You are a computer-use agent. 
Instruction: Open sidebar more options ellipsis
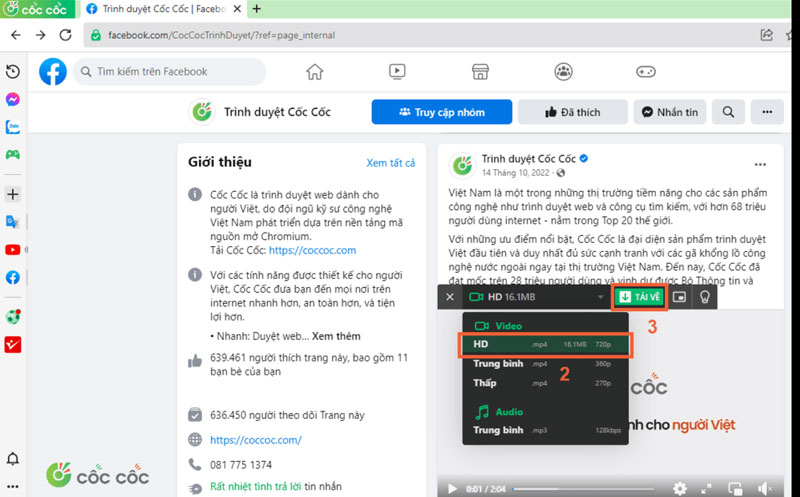pos(13,486)
